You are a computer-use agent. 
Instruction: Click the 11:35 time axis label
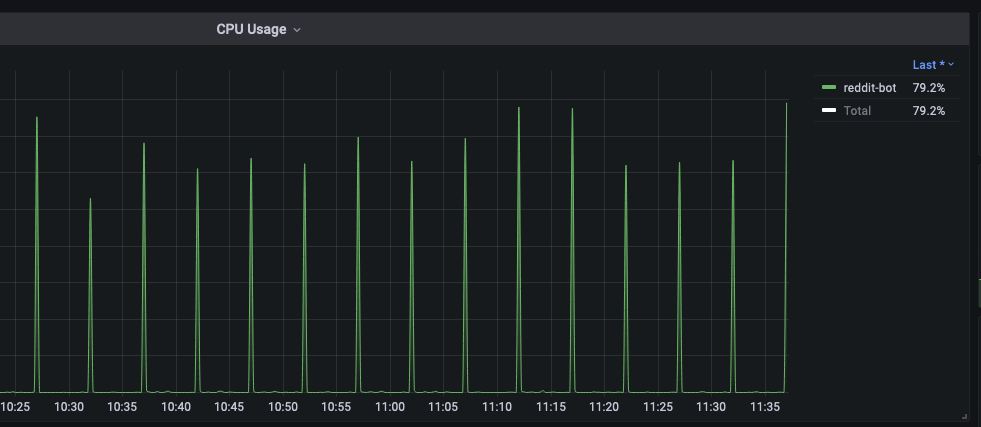tap(765, 407)
